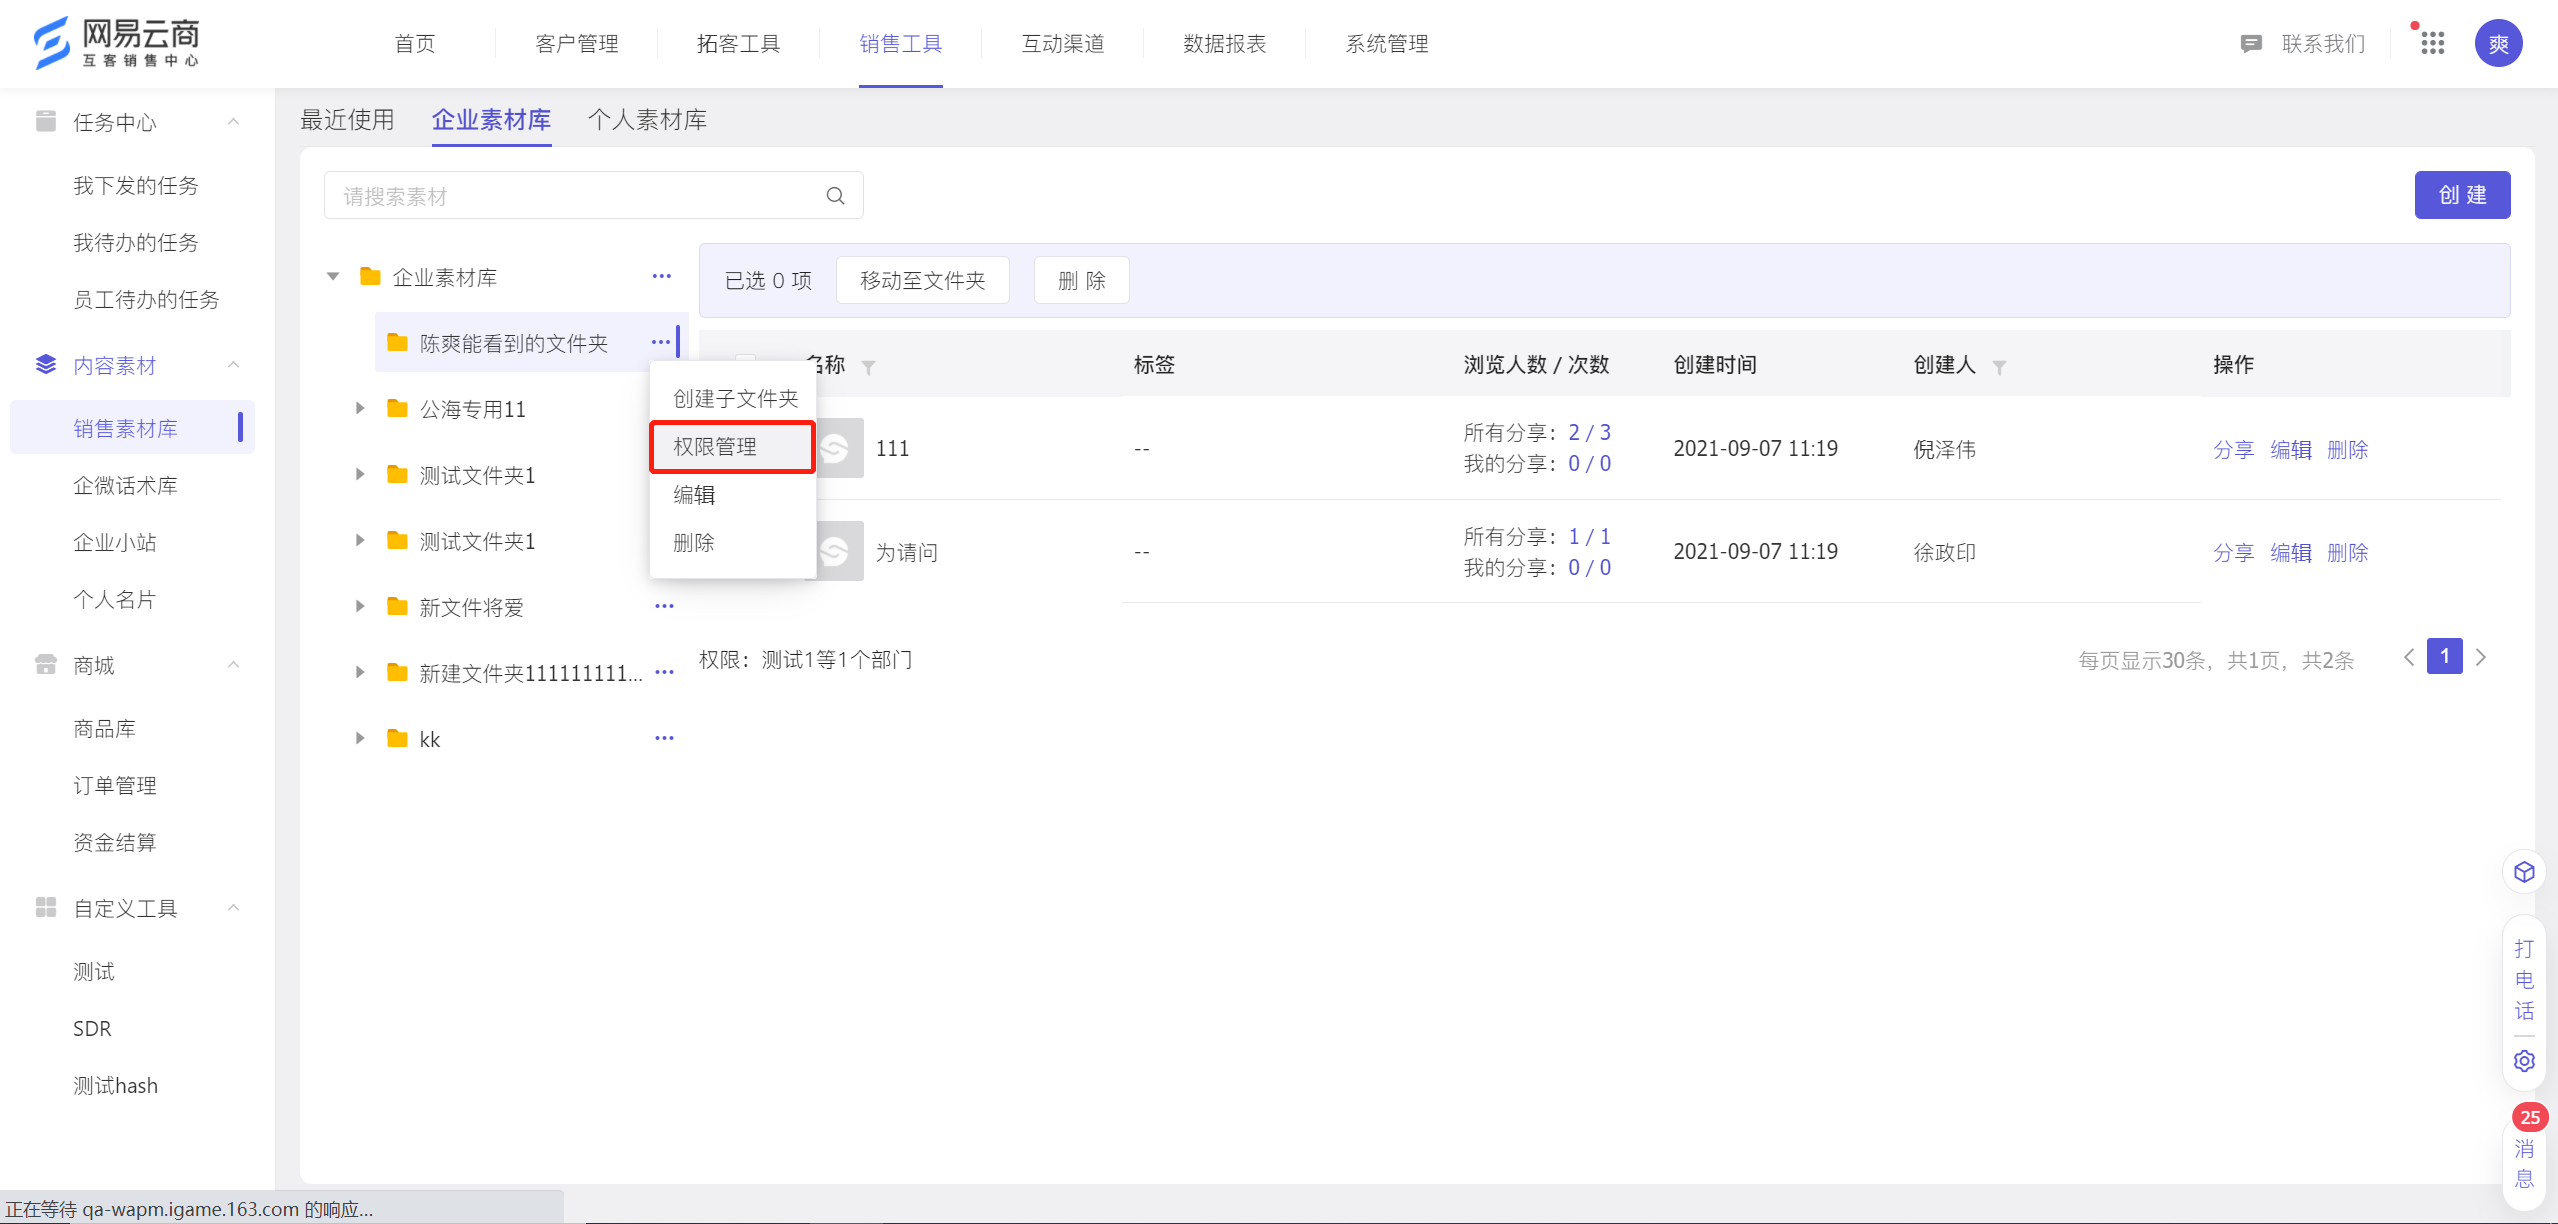Viewport: 2558px width, 1224px height.
Task: Collapse the 任务中心 section chevron
Action: (234, 121)
